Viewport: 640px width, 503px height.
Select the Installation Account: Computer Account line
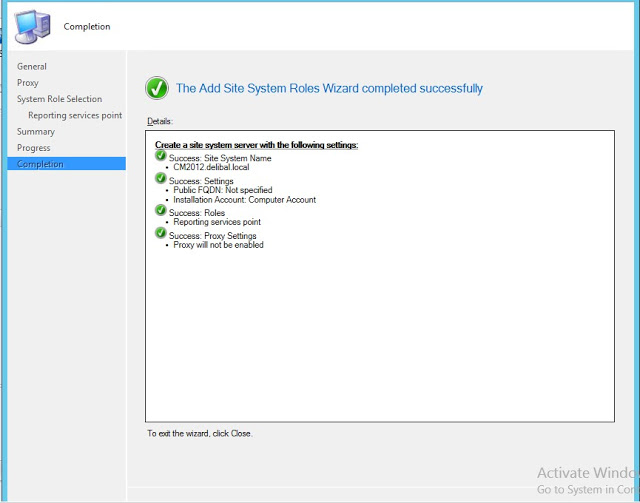pos(244,200)
